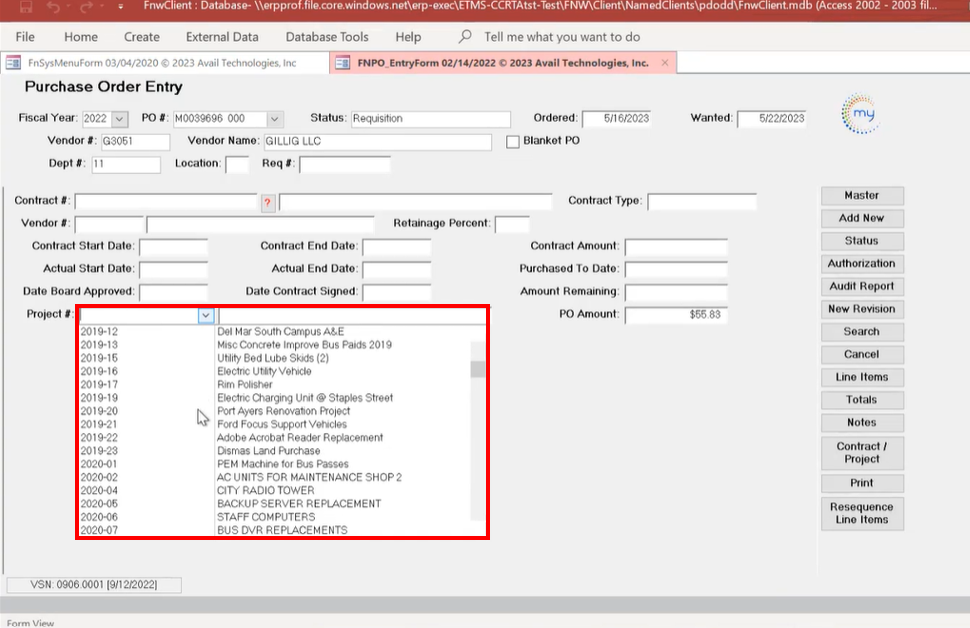Click the magnifier icon beside Tell me
Viewport: 970px width, 628px height.
pos(465,37)
